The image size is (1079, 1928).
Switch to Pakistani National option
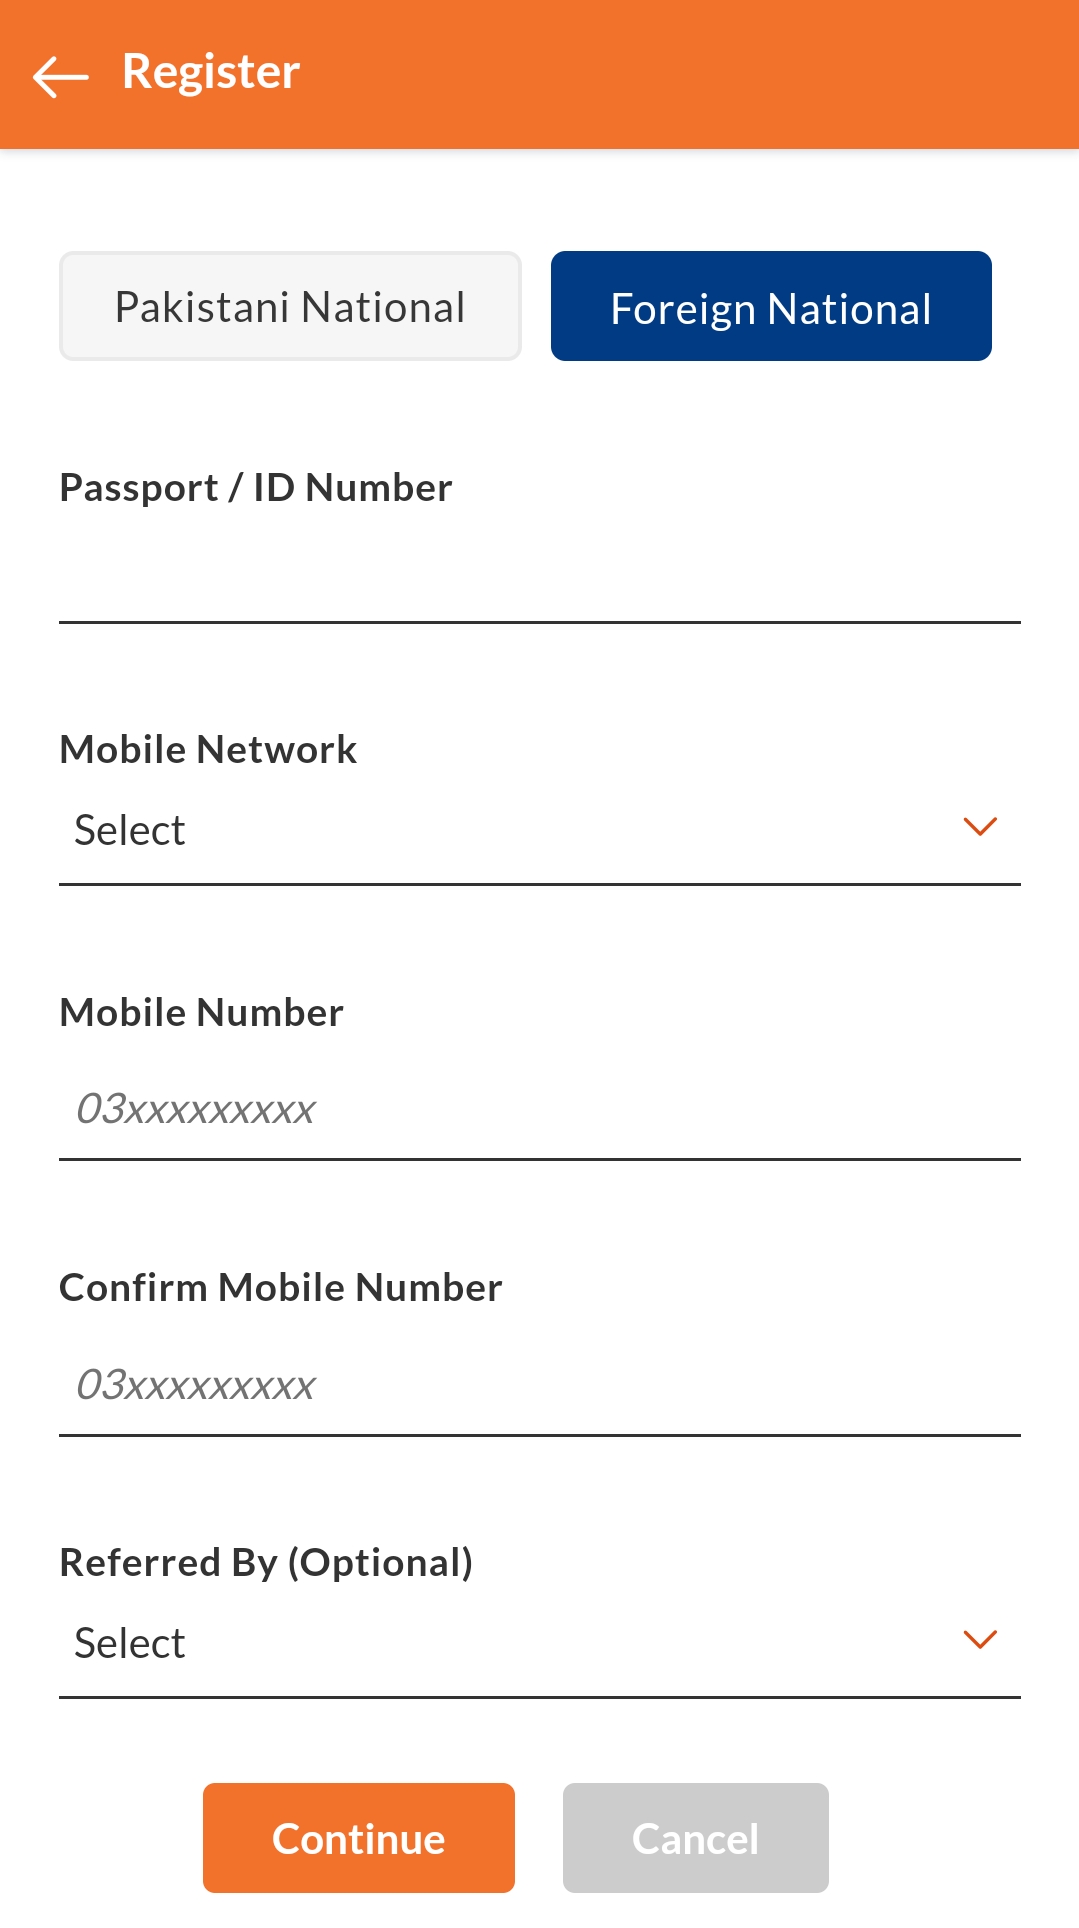(290, 307)
